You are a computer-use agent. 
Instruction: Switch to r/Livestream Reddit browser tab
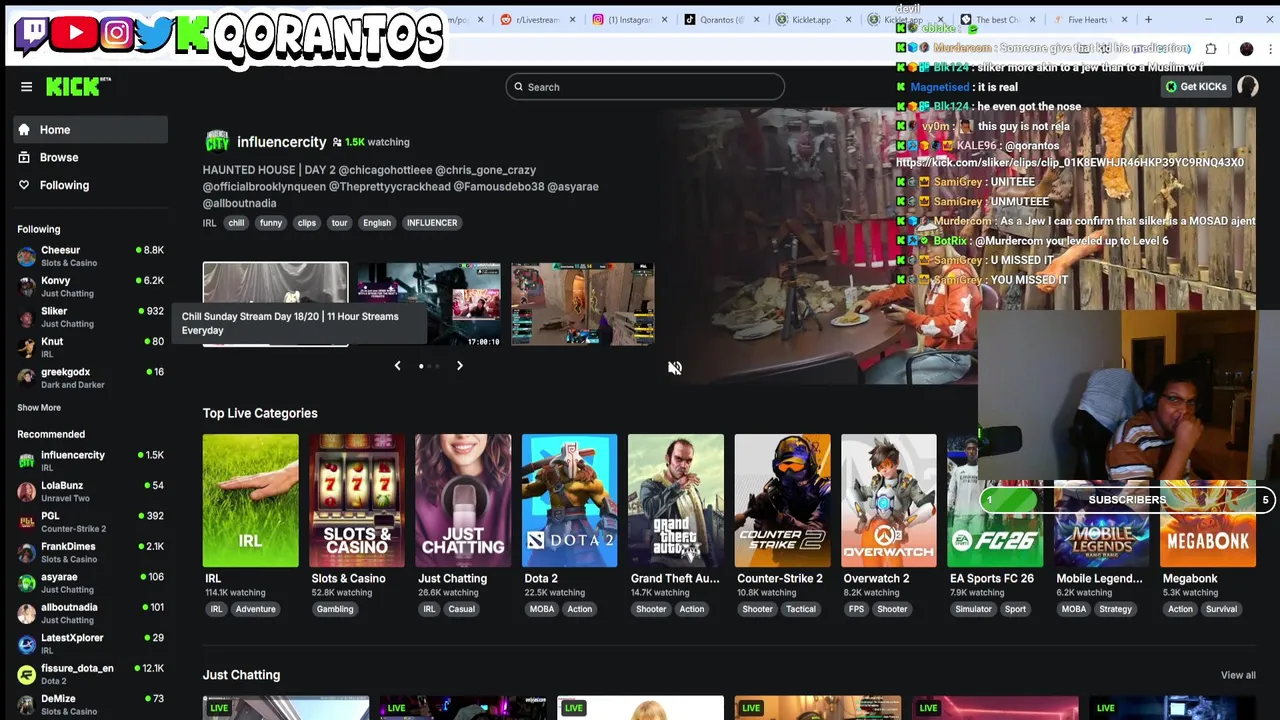pos(537,19)
